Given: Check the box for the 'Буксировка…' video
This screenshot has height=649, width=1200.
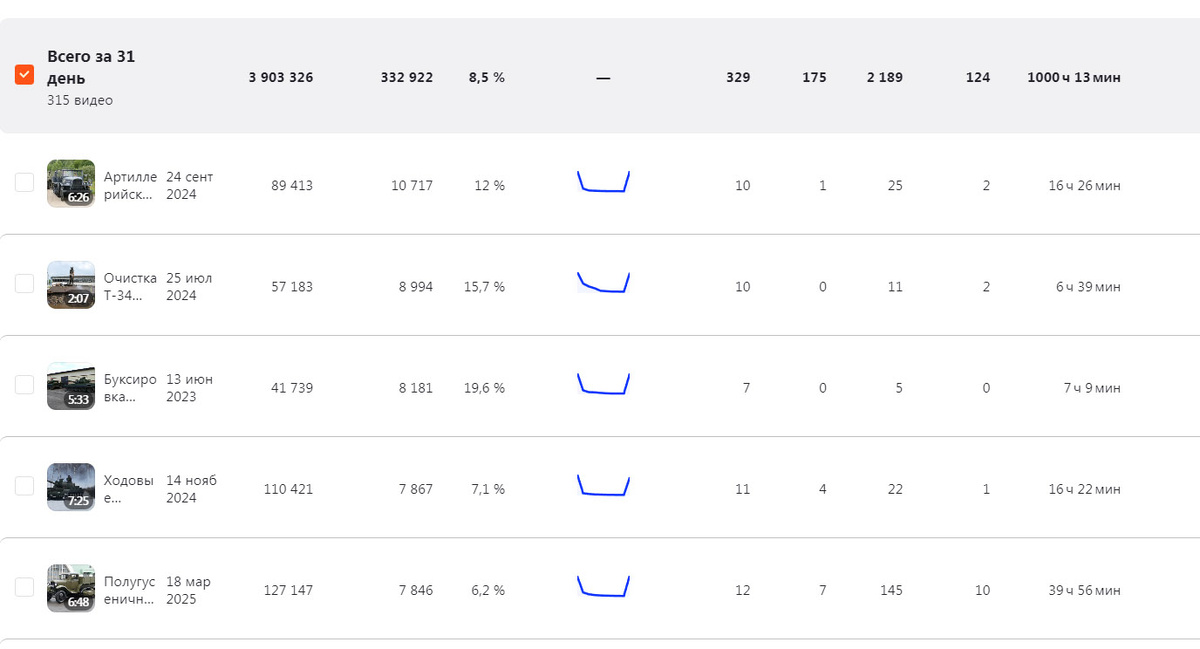Looking at the screenshot, I should tap(25, 385).
